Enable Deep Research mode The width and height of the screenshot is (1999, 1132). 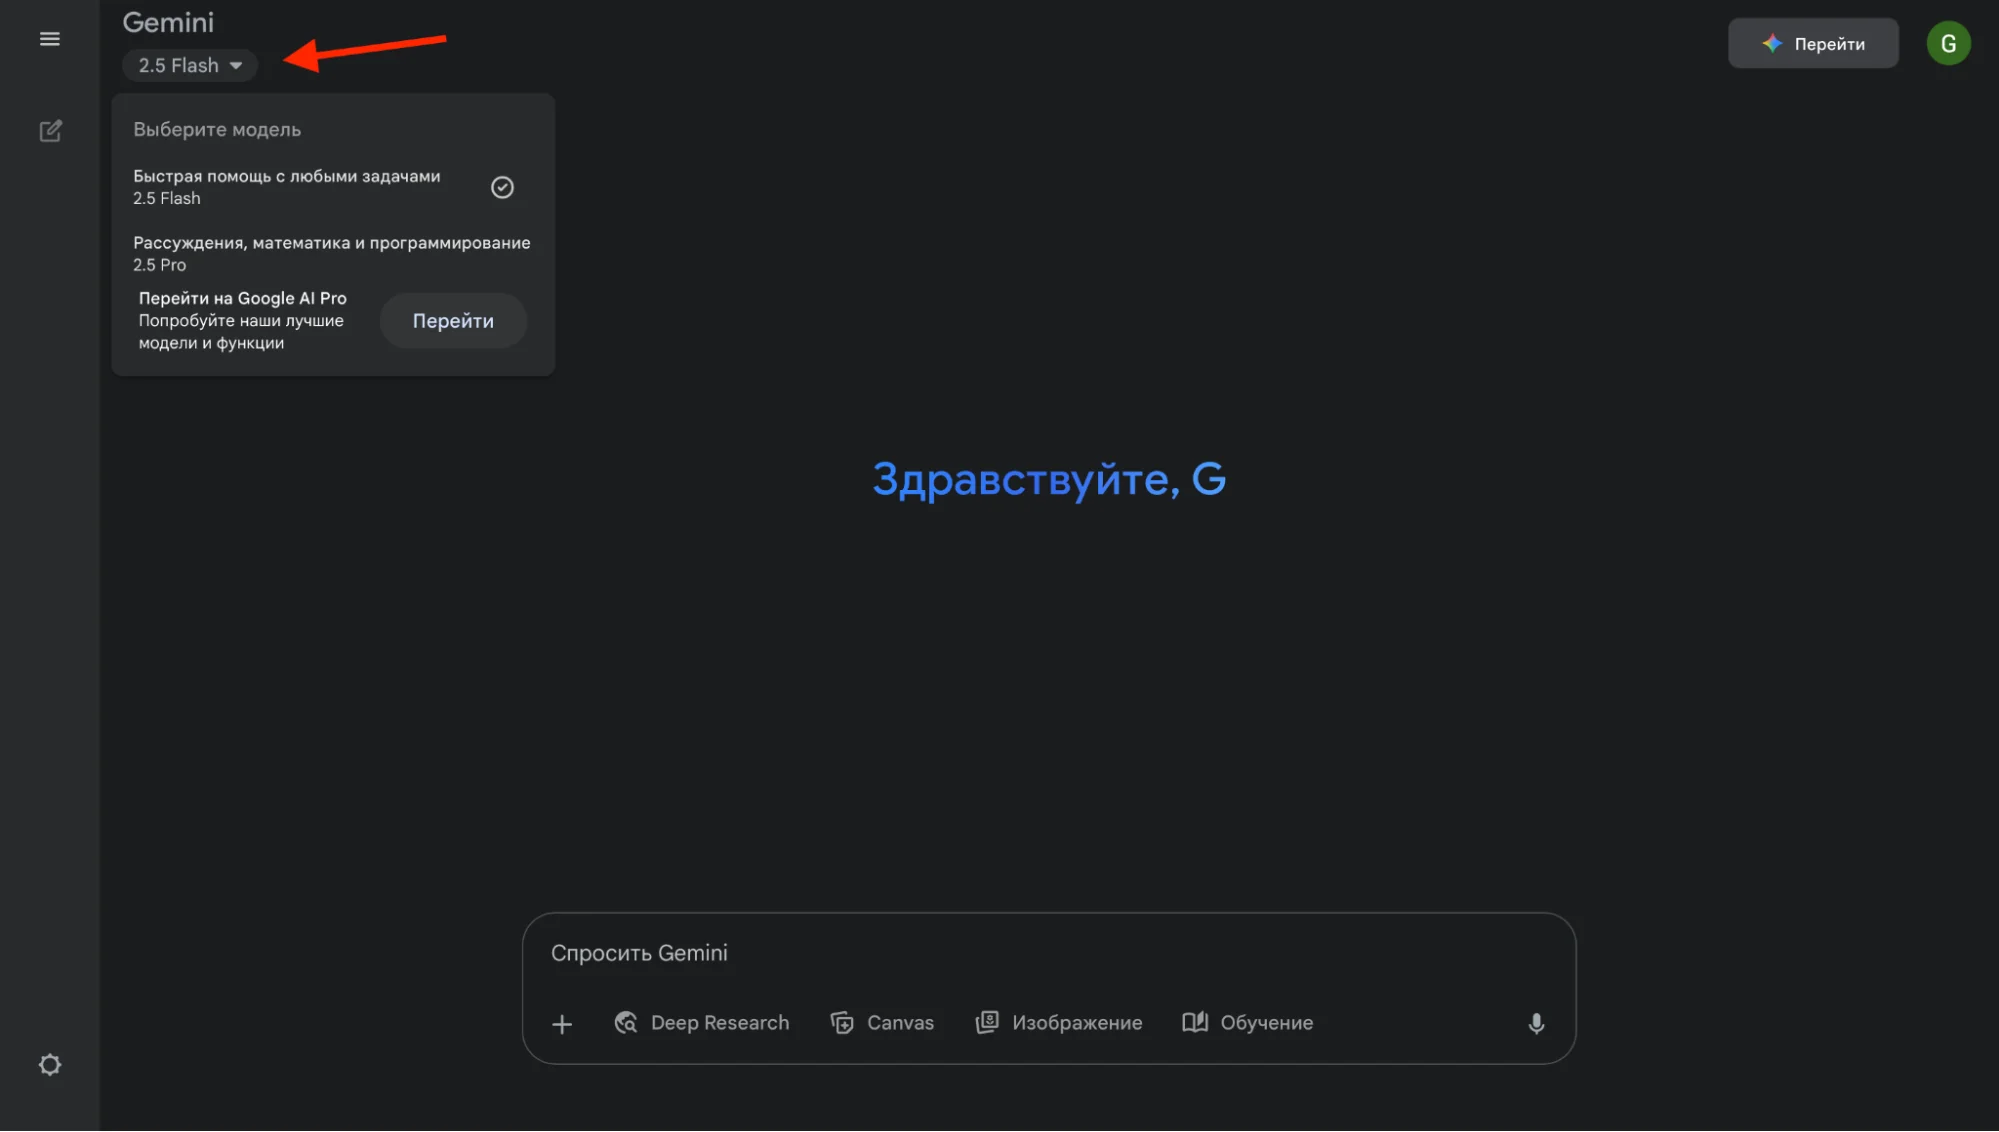(x=701, y=1023)
